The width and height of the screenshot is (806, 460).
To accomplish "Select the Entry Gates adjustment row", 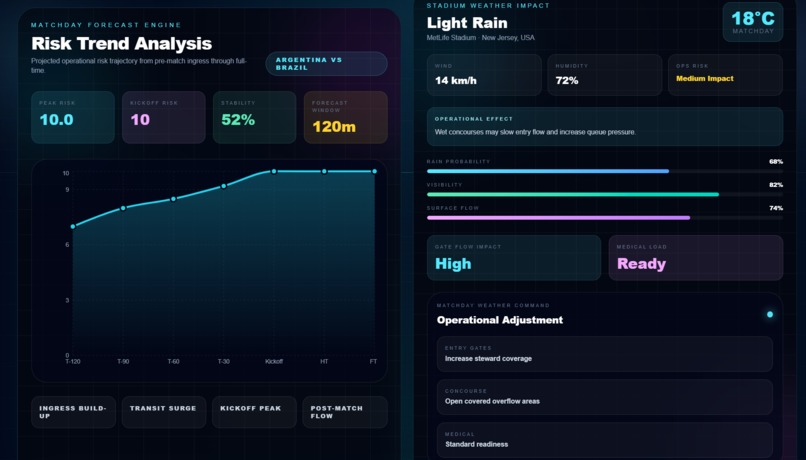I will [x=605, y=354].
